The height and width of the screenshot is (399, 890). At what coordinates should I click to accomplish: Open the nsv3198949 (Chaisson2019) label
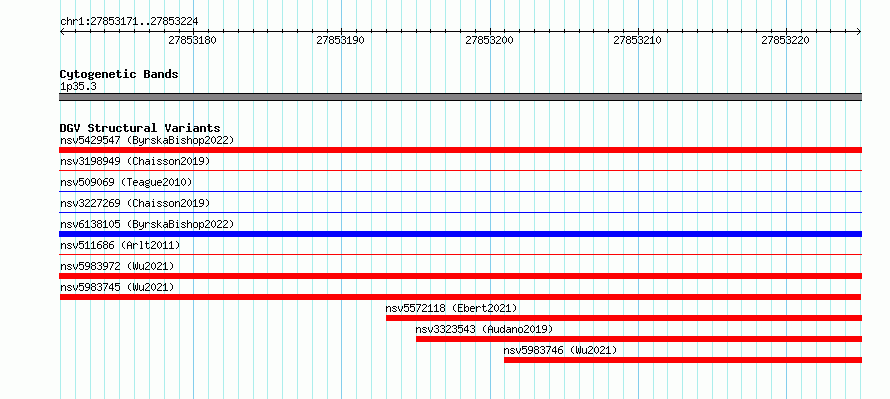tap(135, 161)
